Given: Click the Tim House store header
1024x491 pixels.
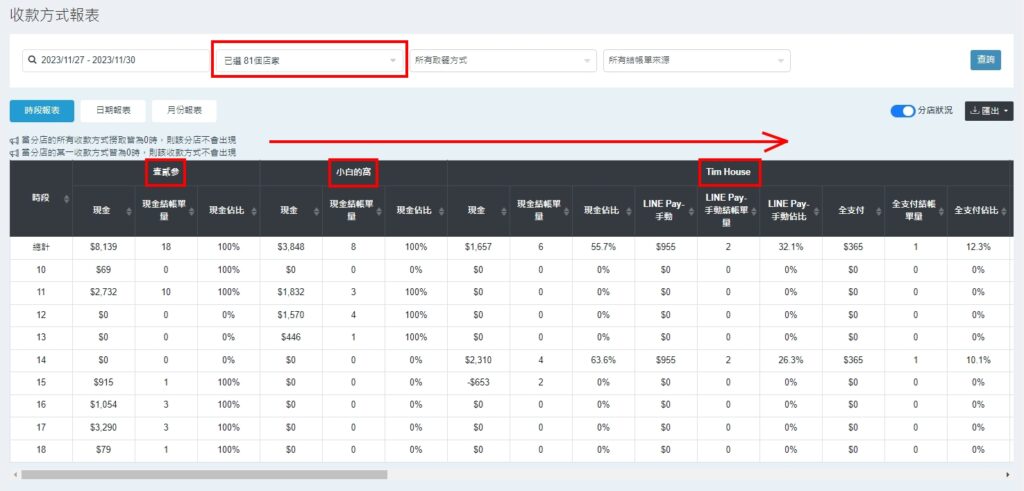Looking at the screenshot, I should point(727,172).
